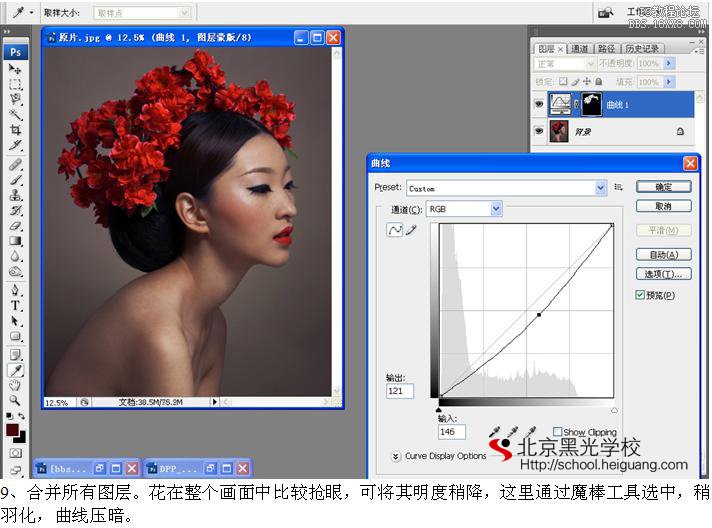The height and width of the screenshot is (528, 712).
Task: Open the document status bar arrow menu
Action: click(x=214, y=402)
